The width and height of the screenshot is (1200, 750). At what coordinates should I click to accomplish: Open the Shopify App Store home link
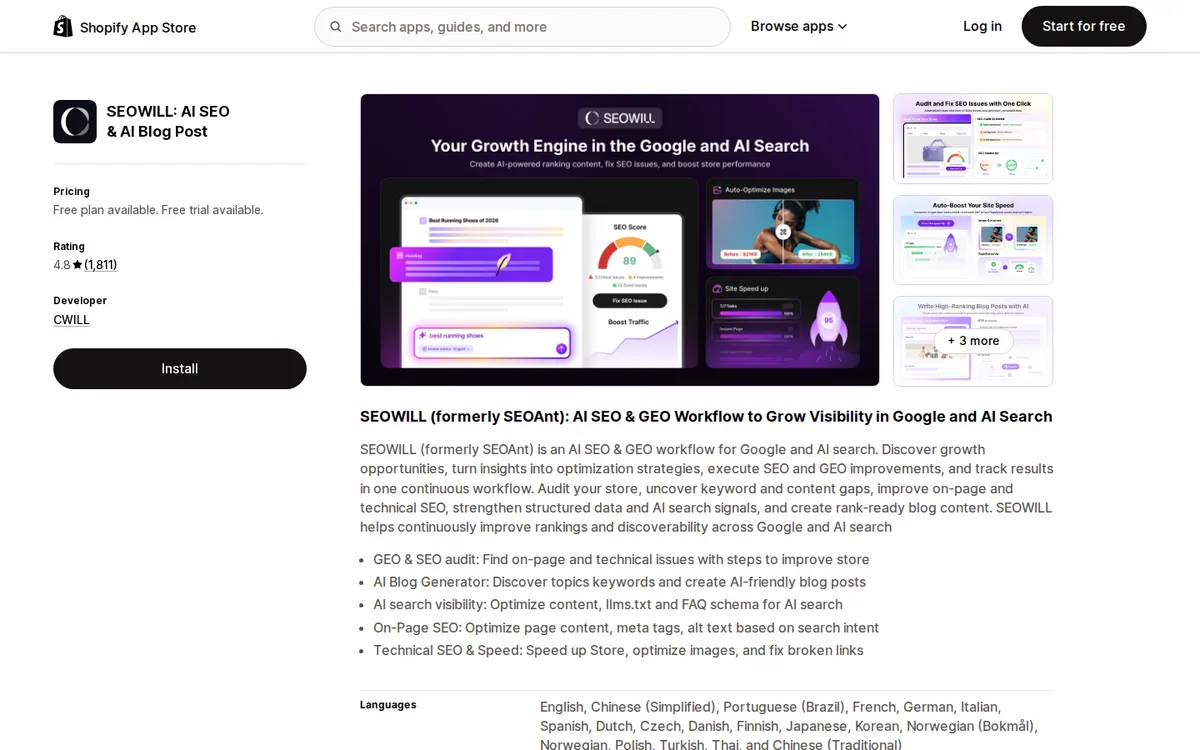125,27
